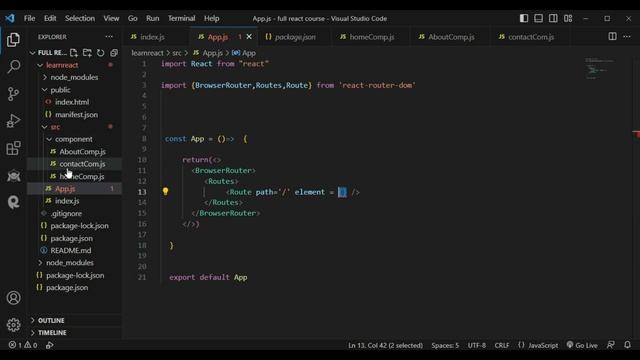This screenshot has width=640, height=360.
Task: Switch to the package.json tab
Action: (x=295, y=37)
